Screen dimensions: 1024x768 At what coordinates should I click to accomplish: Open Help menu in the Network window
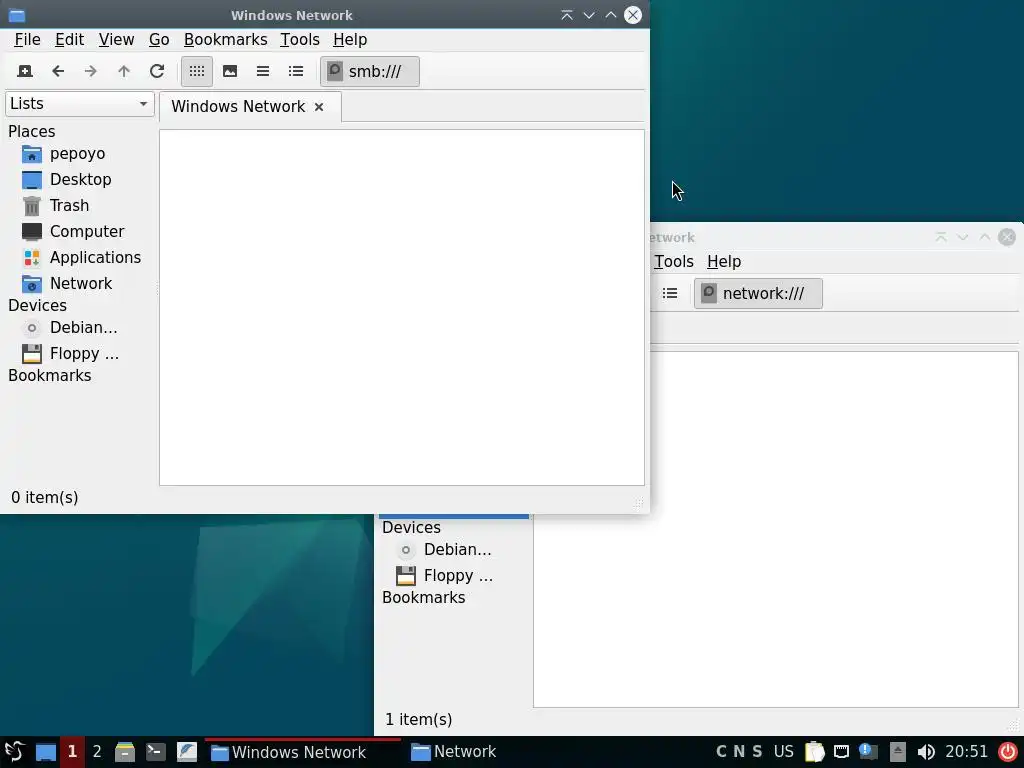coord(724,262)
